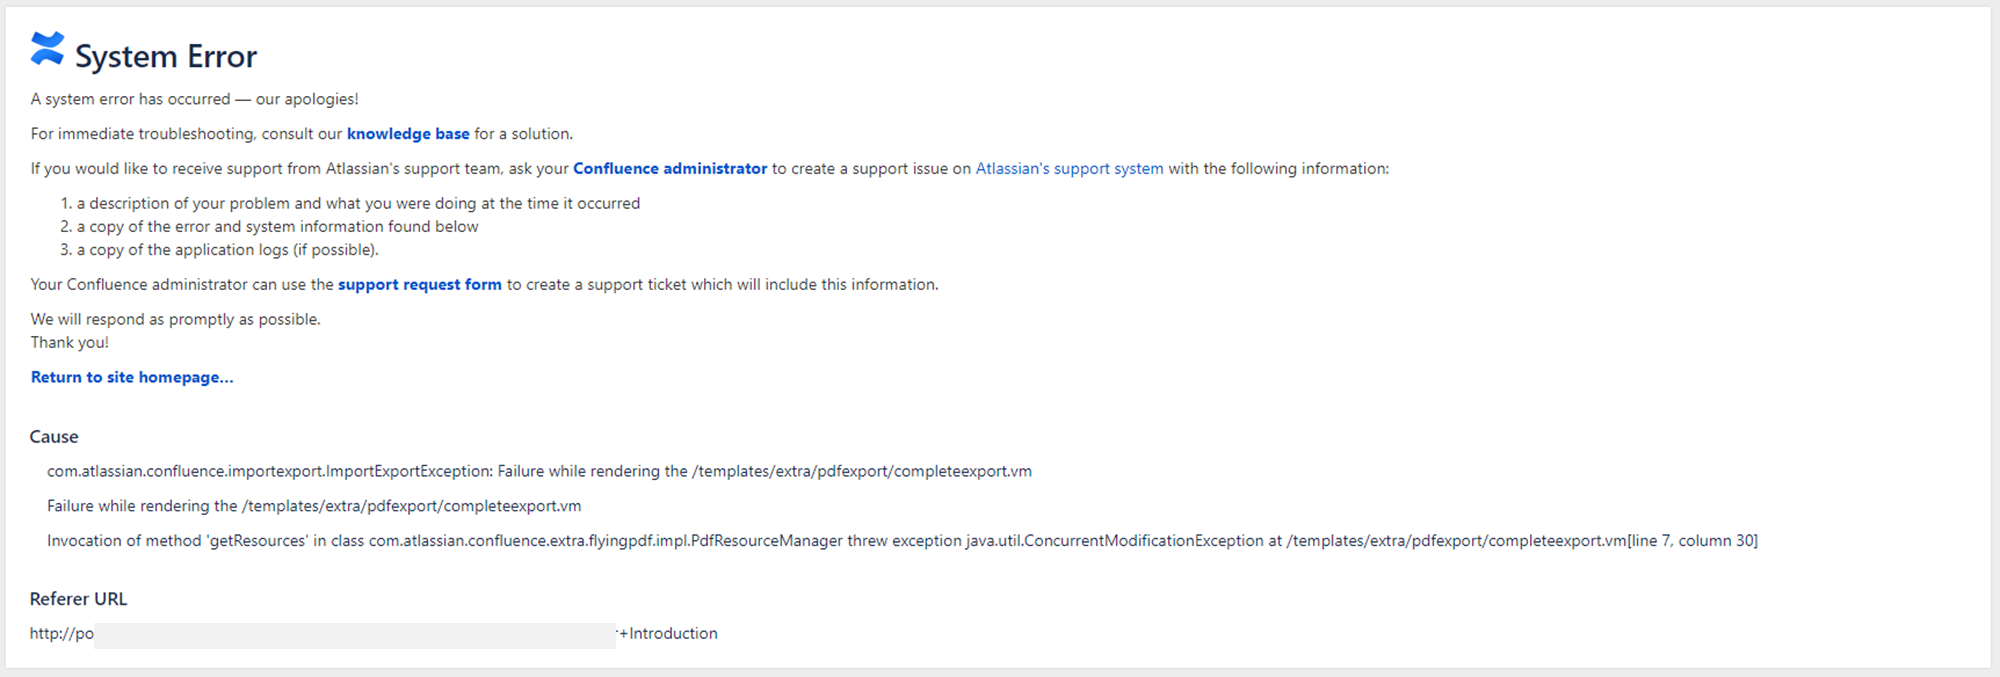
Task: Click the redacted portion of the referer URL
Action: coord(355,635)
